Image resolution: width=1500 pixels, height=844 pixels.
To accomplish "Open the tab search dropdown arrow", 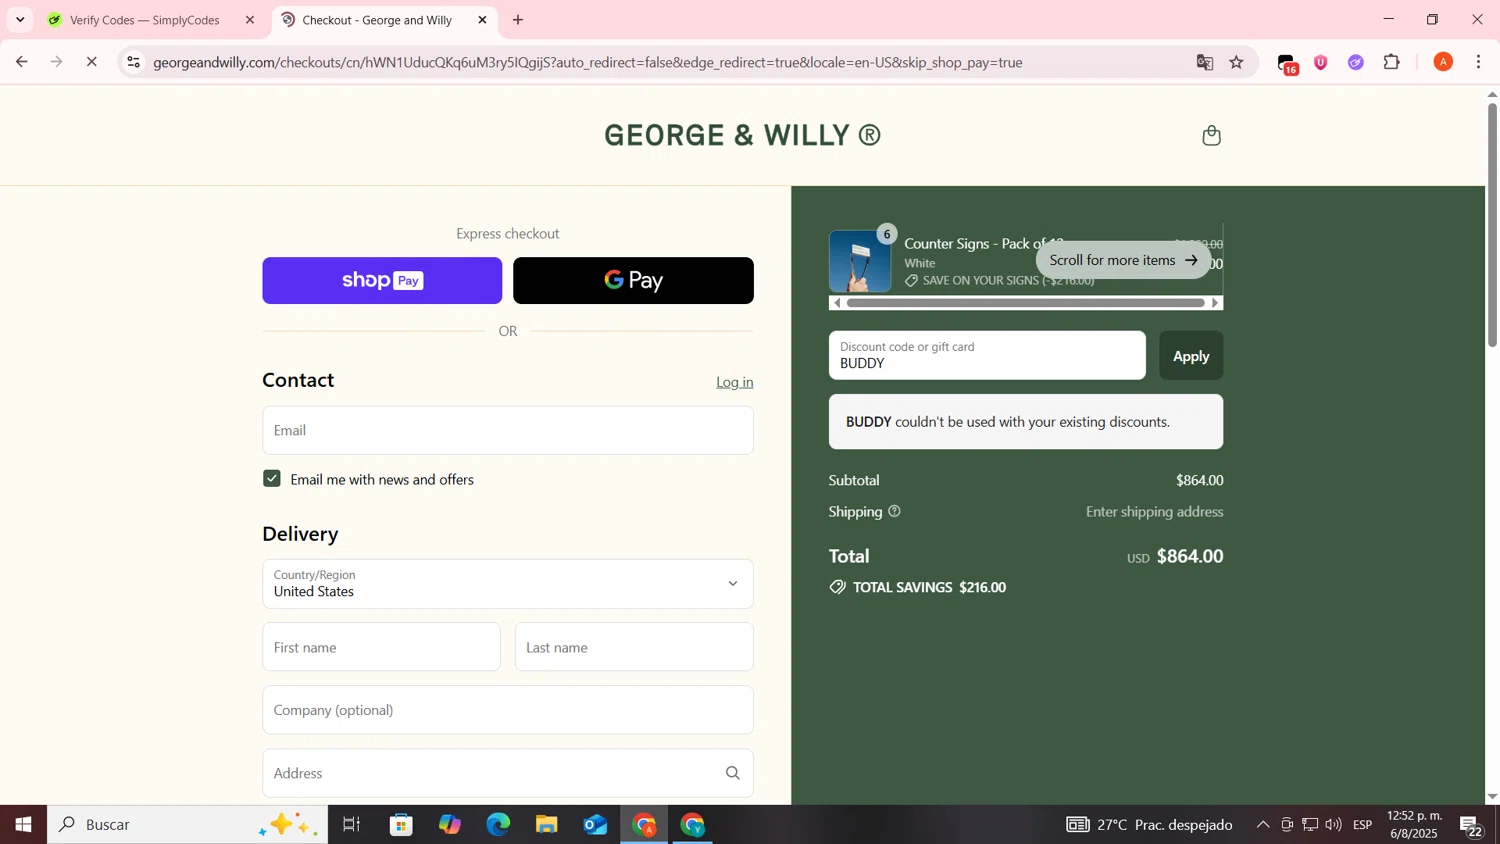I will [20, 20].
